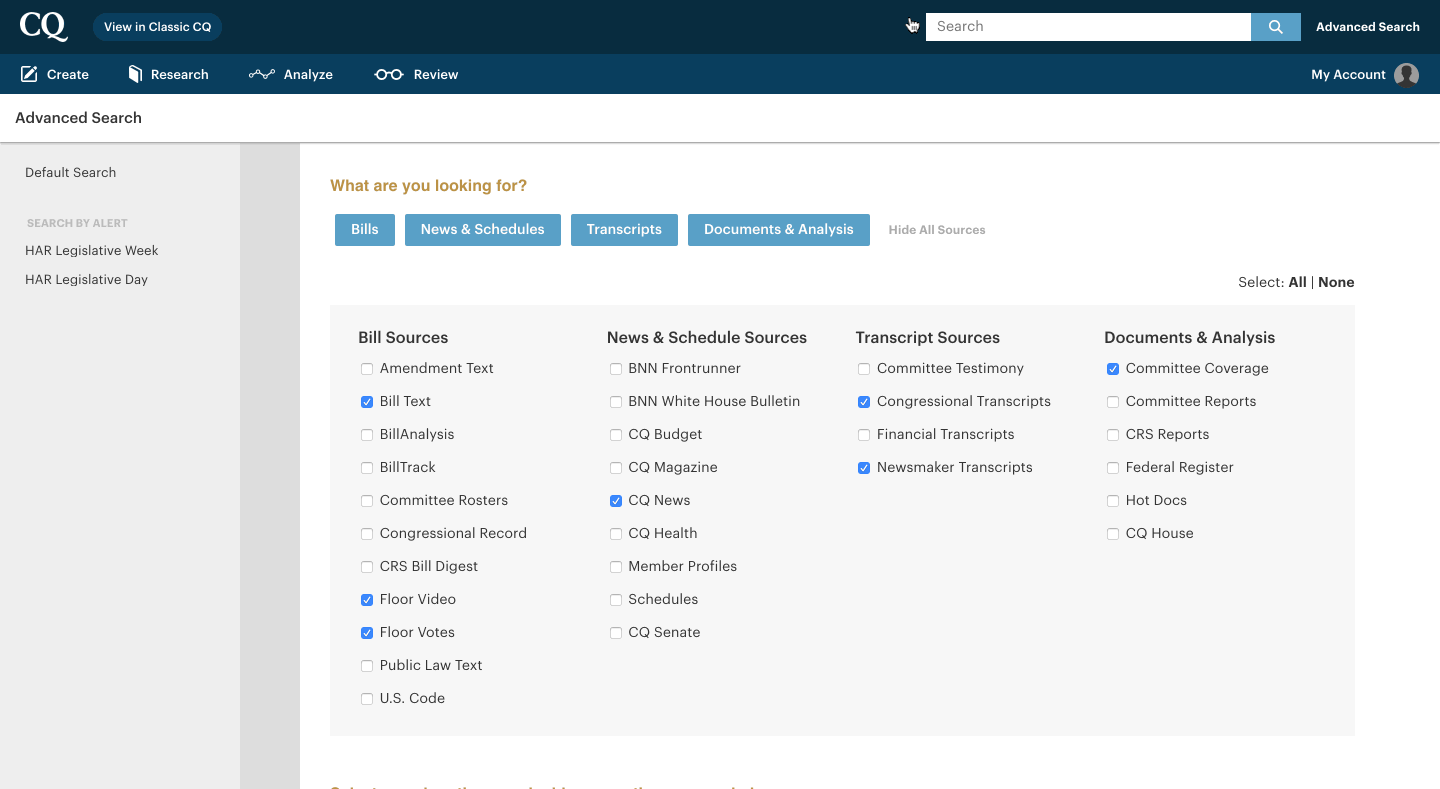Check the Schedules source option
This screenshot has width=1440, height=789.
[615, 599]
